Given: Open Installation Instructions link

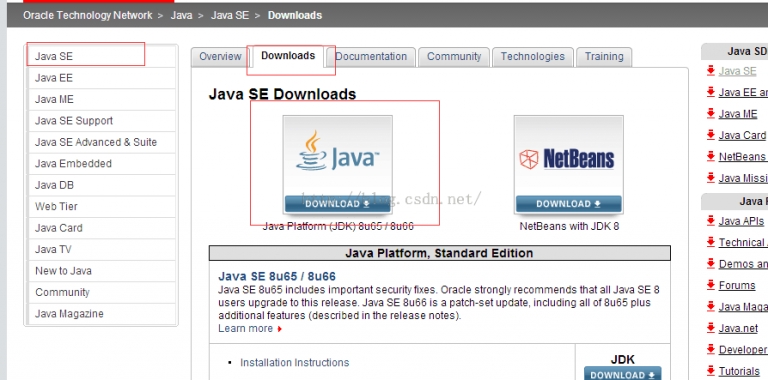Looking at the screenshot, I should click(294, 363).
